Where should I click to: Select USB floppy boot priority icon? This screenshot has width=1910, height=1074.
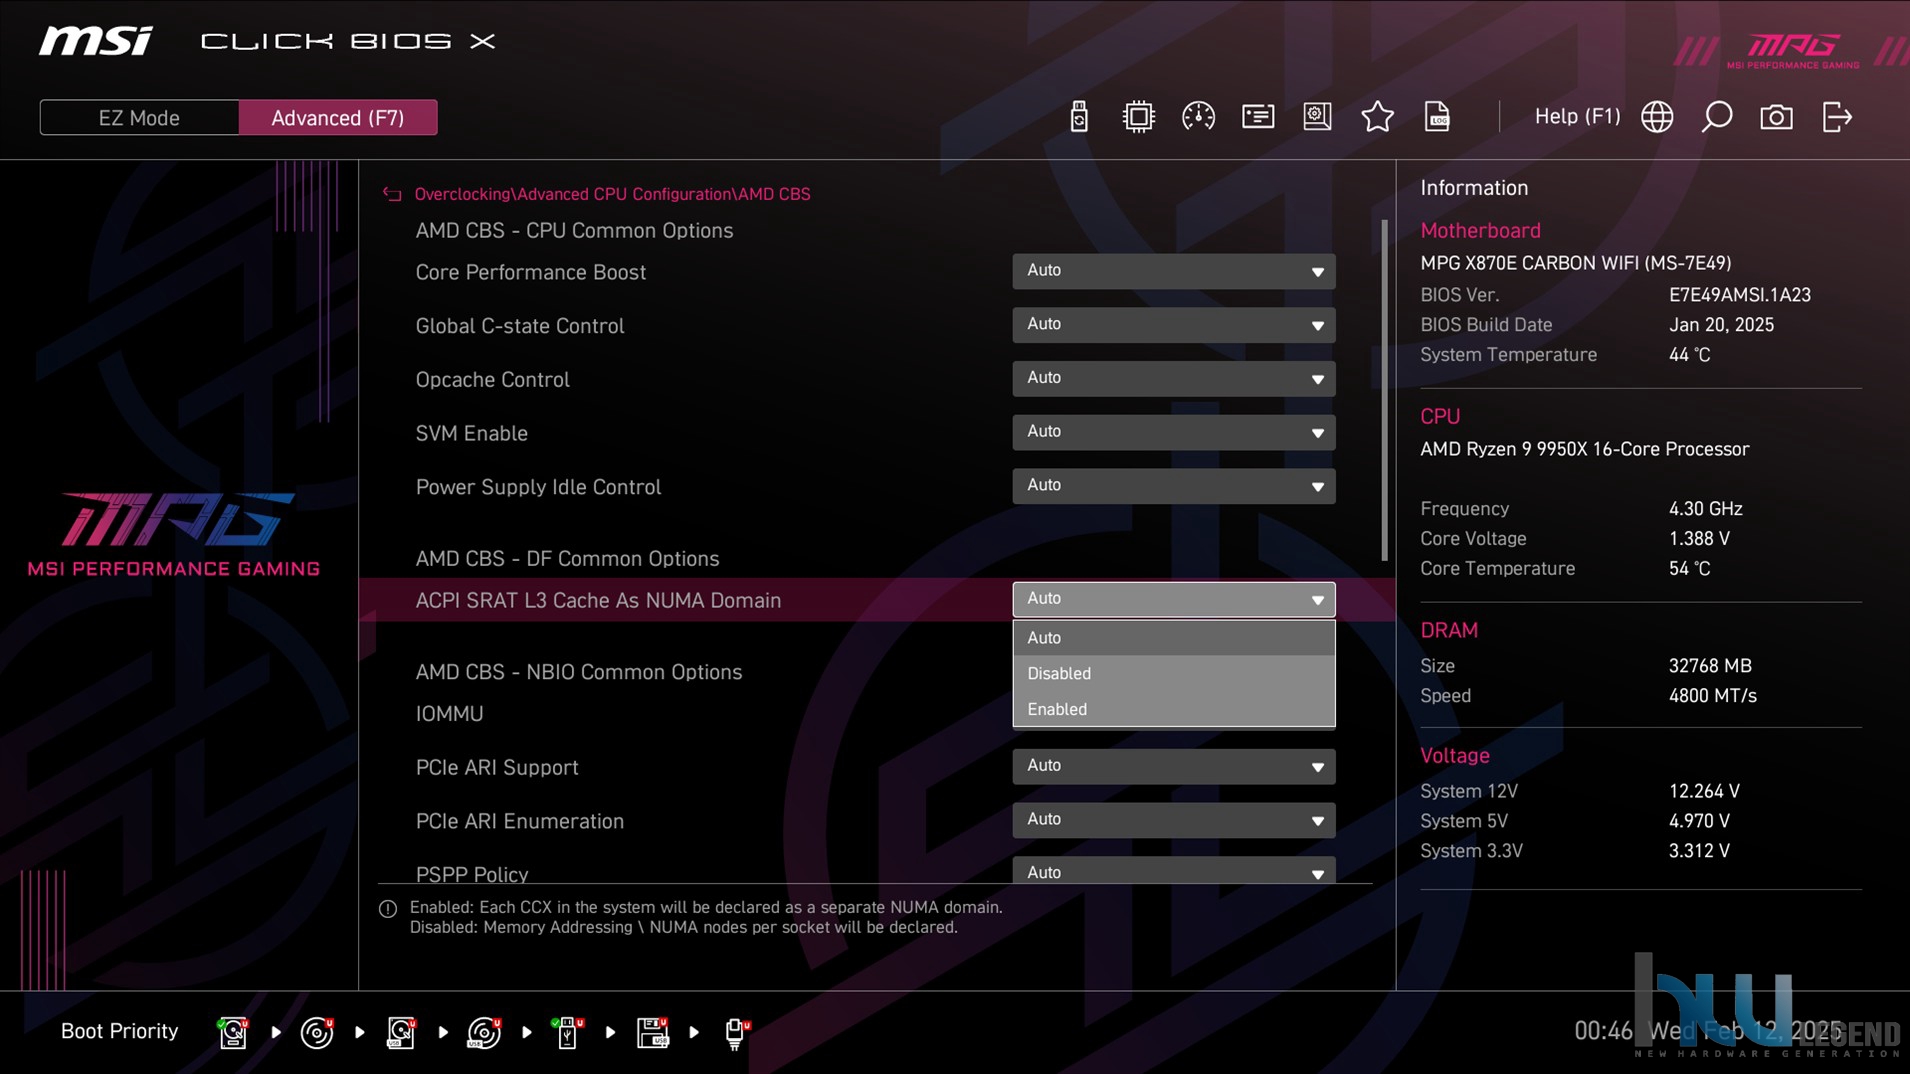[652, 1032]
